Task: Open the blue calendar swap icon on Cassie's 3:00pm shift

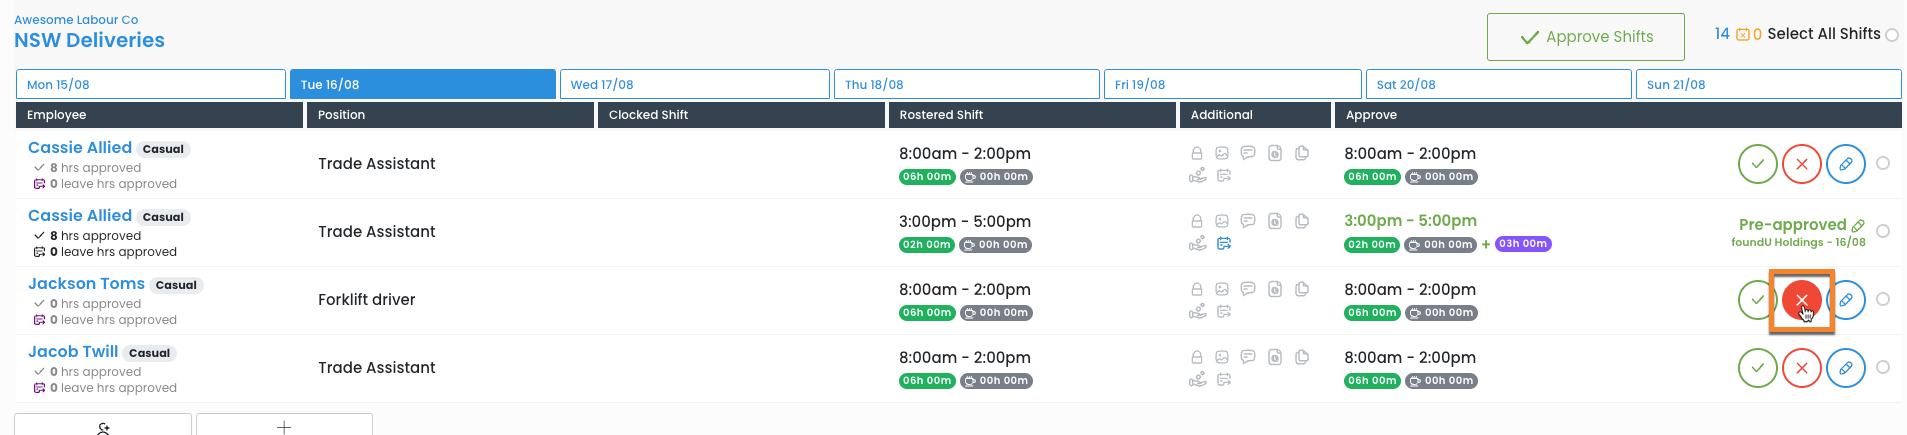Action: point(1224,243)
